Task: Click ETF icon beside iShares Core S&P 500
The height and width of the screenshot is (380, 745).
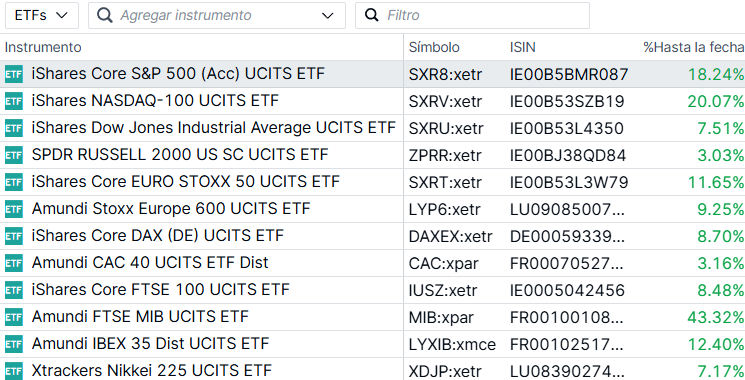Action: pyautogui.click(x=14, y=74)
